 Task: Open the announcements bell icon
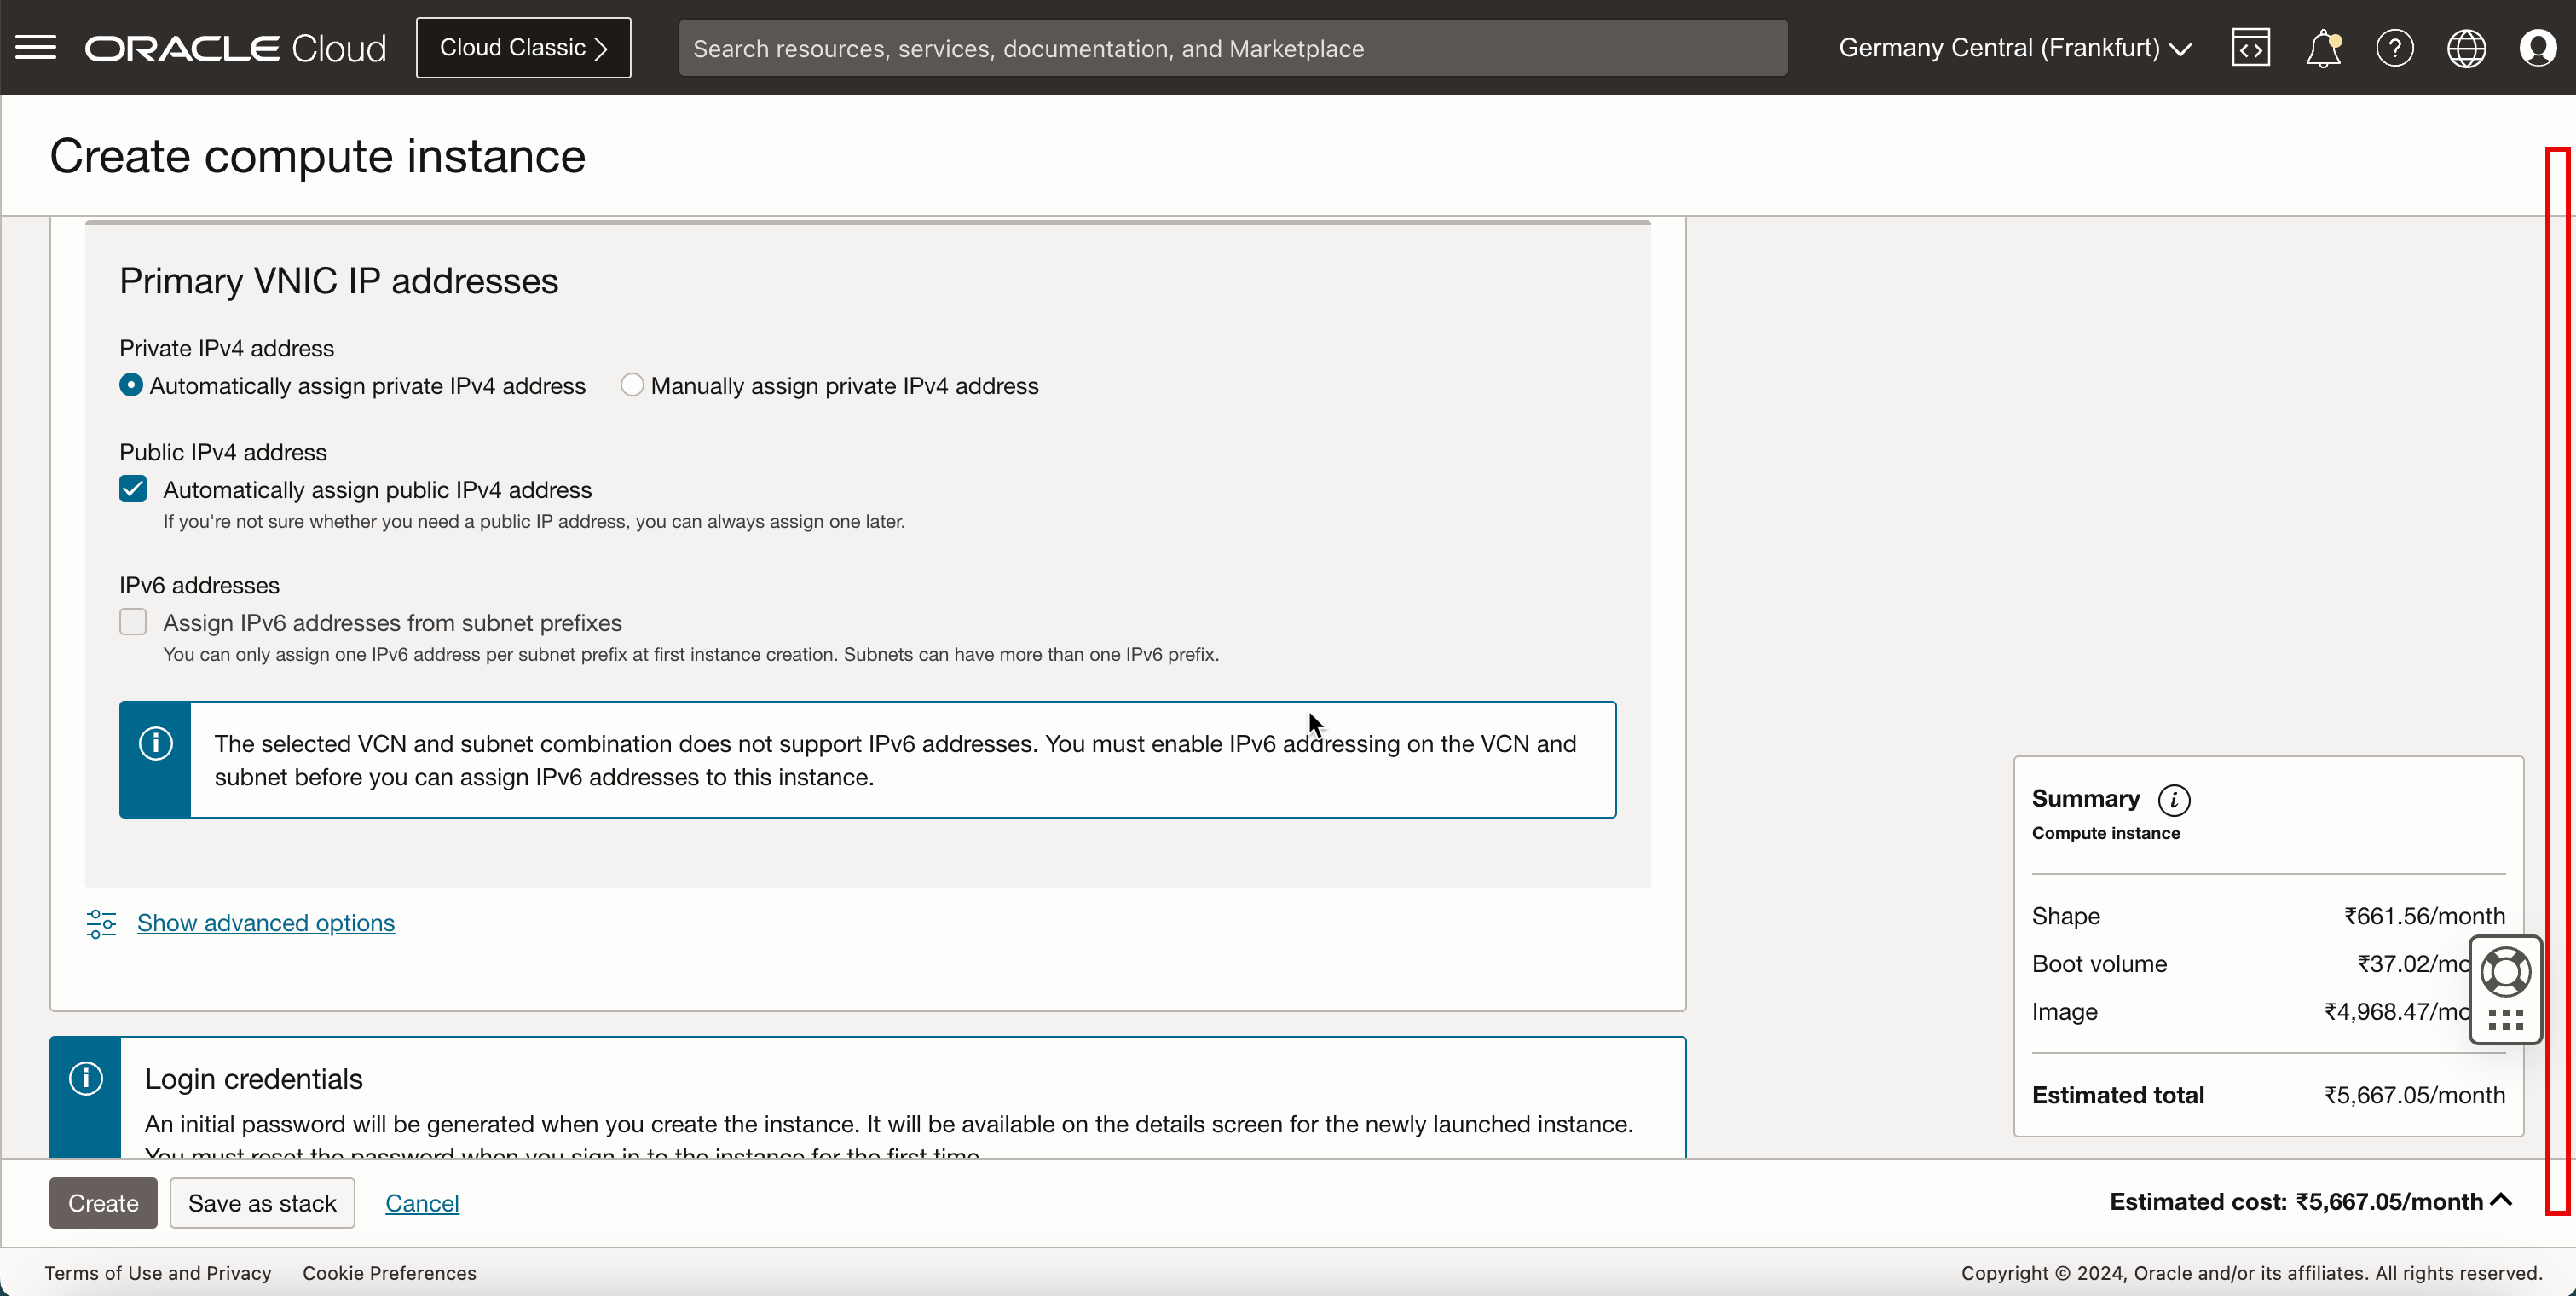point(2322,48)
